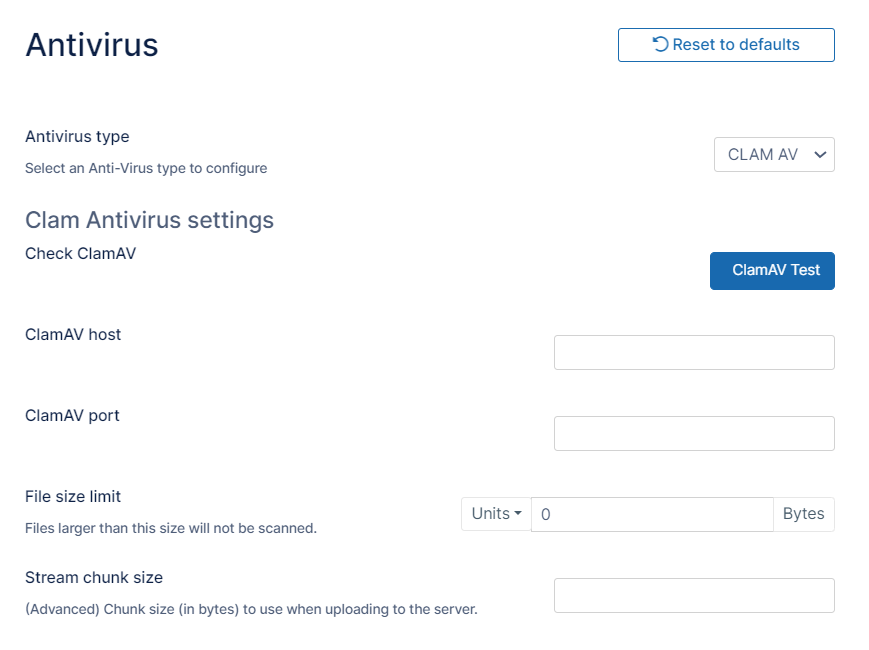
Task: Click the Check ClamAV label
Action: tap(80, 253)
